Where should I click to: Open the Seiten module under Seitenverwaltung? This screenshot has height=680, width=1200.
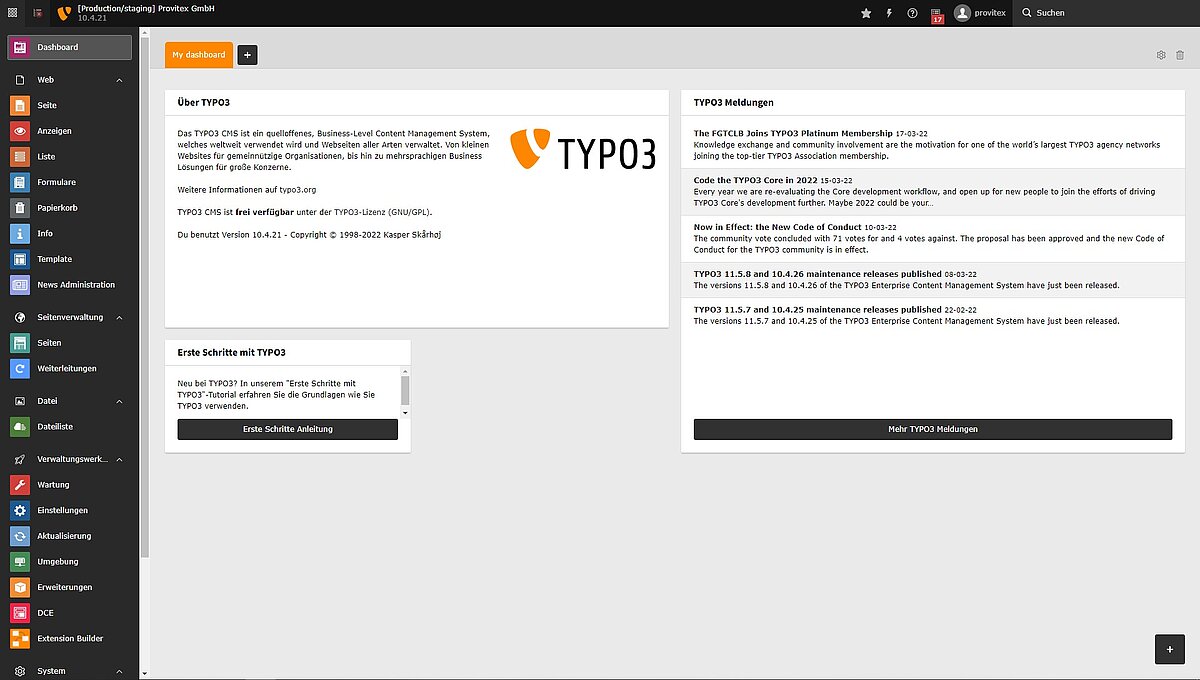[69, 343]
